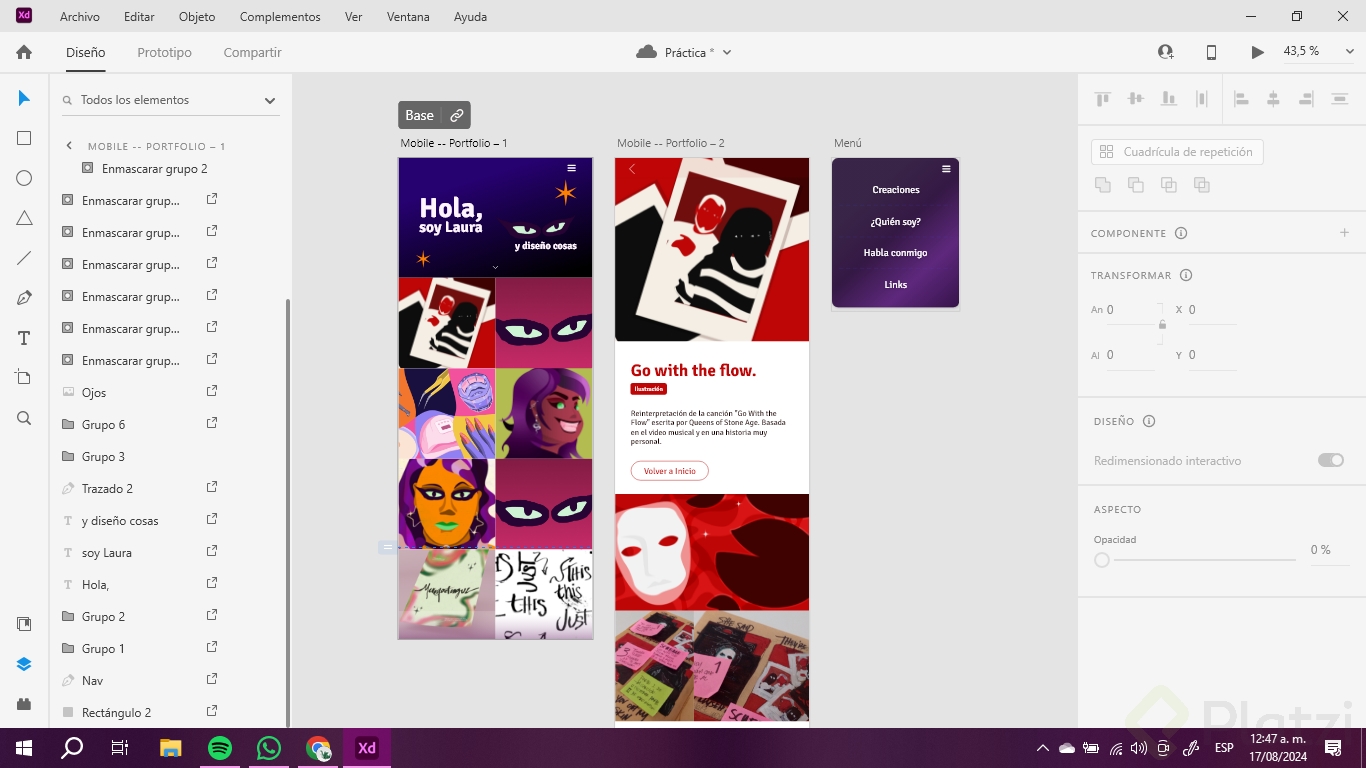Click the Volver a Inicio button

669,471
